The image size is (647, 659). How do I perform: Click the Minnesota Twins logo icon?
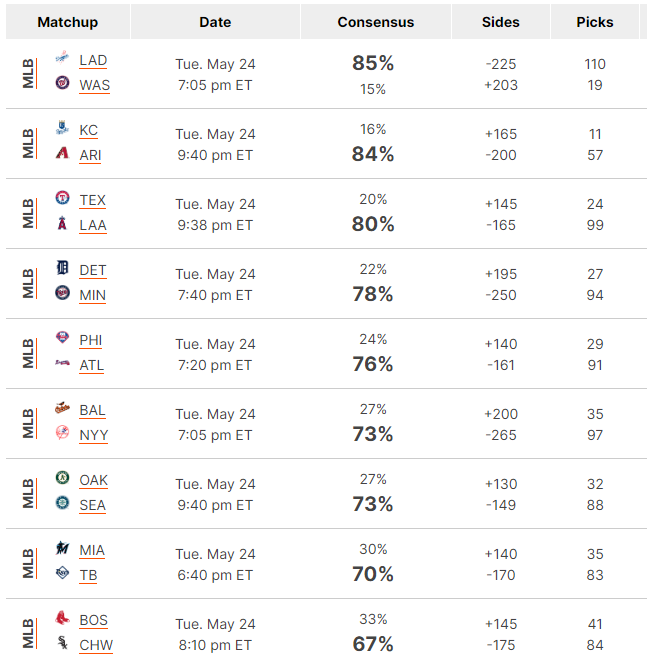click(62, 293)
